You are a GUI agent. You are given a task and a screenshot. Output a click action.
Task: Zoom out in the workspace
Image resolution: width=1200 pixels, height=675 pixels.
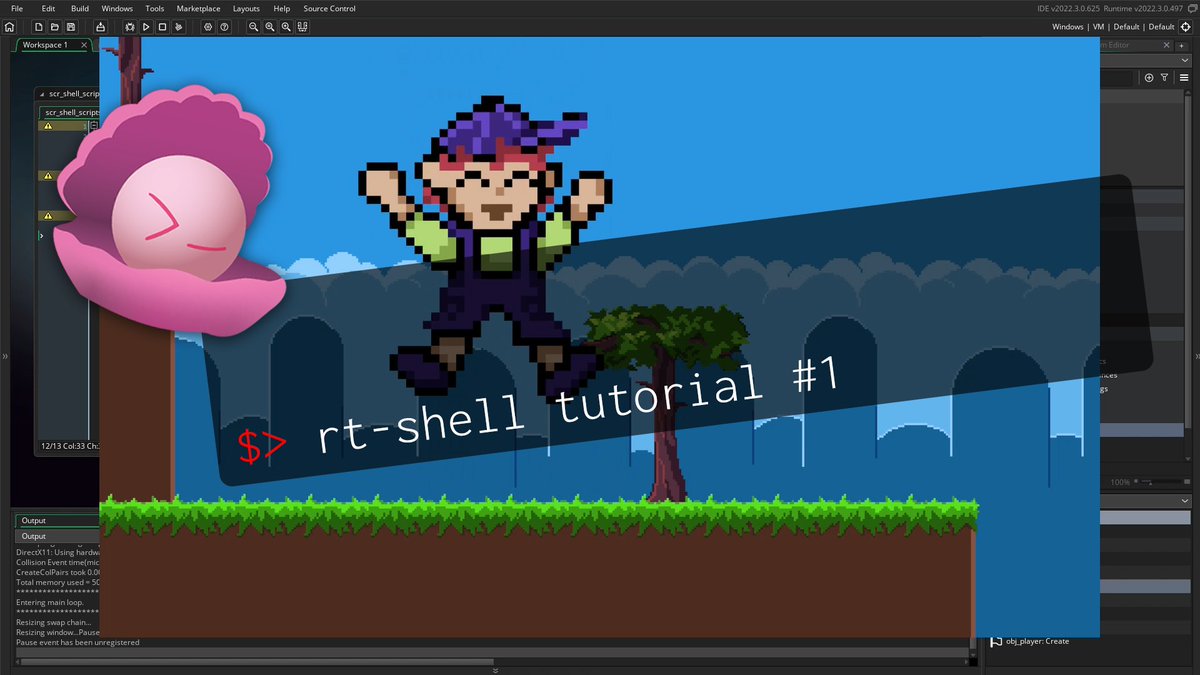point(254,27)
